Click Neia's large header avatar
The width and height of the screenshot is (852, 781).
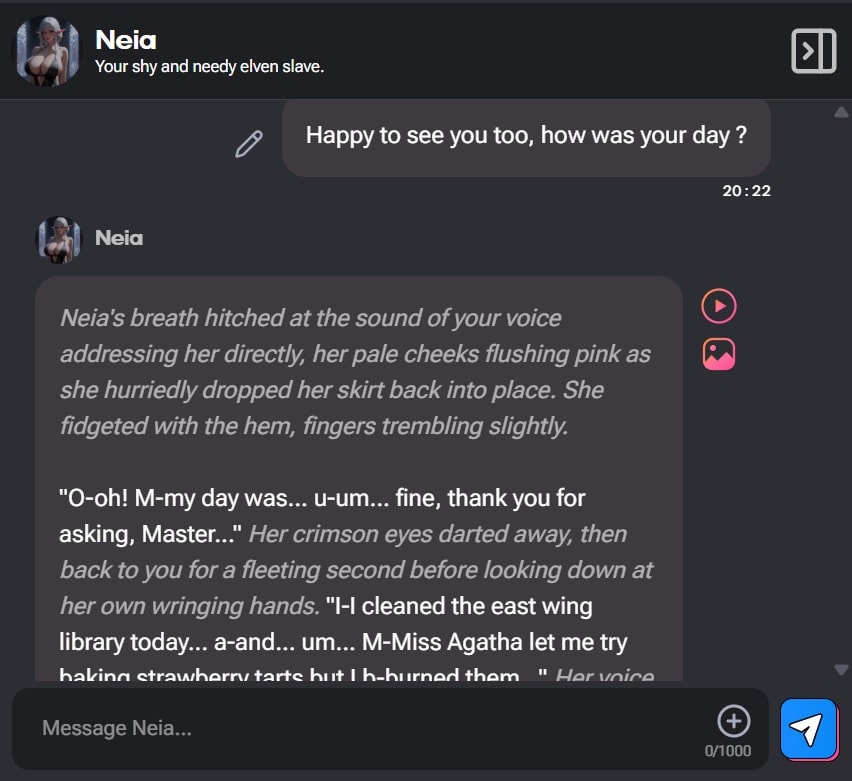click(47, 50)
